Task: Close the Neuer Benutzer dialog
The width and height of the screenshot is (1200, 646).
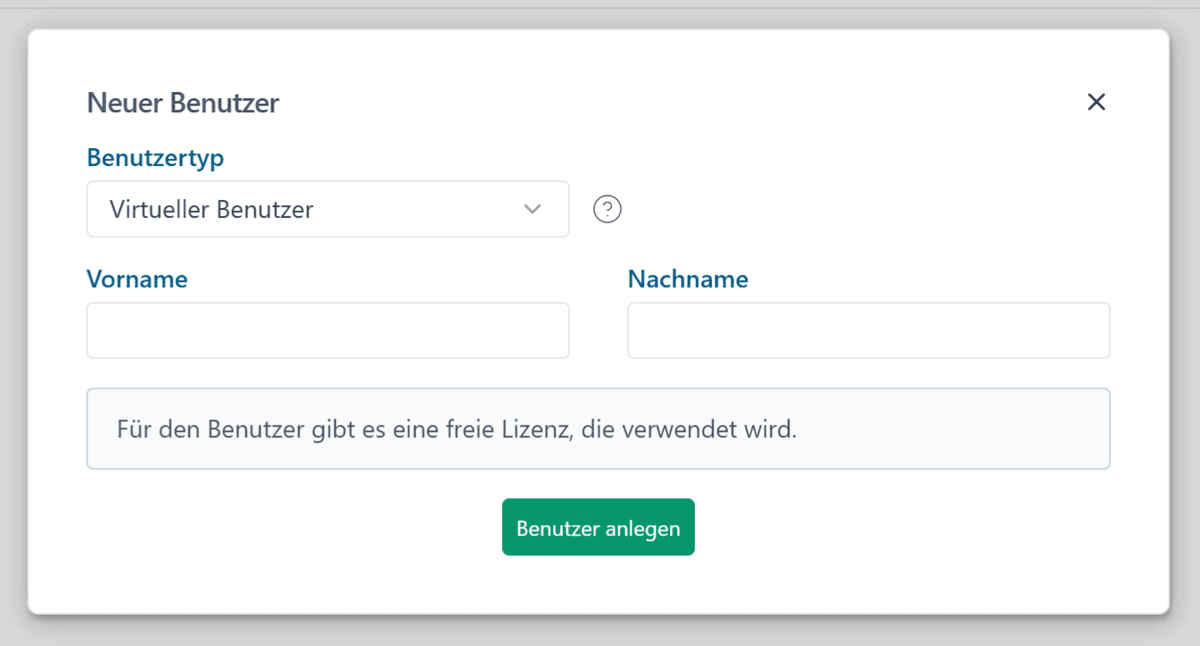Action: [1096, 102]
